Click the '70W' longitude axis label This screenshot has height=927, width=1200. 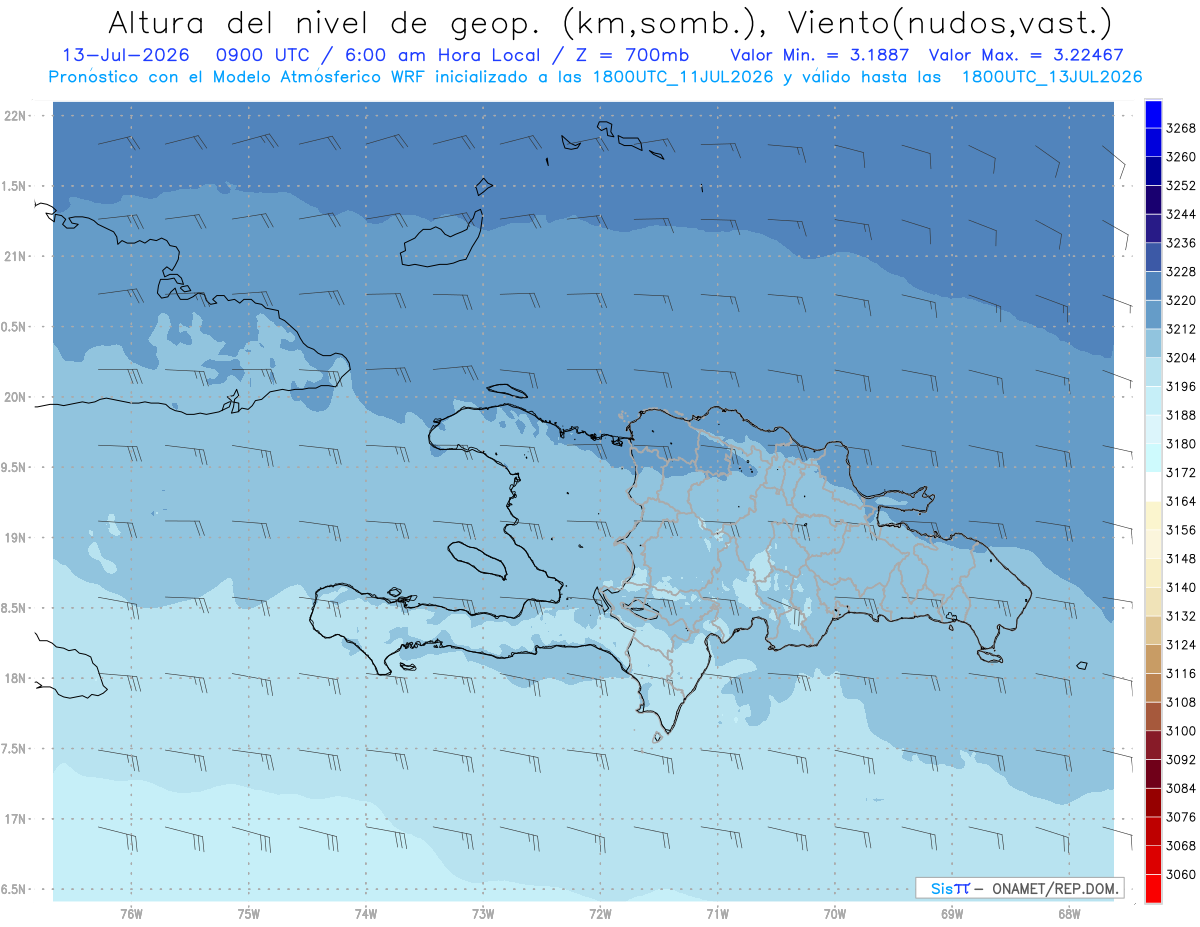coord(835,914)
